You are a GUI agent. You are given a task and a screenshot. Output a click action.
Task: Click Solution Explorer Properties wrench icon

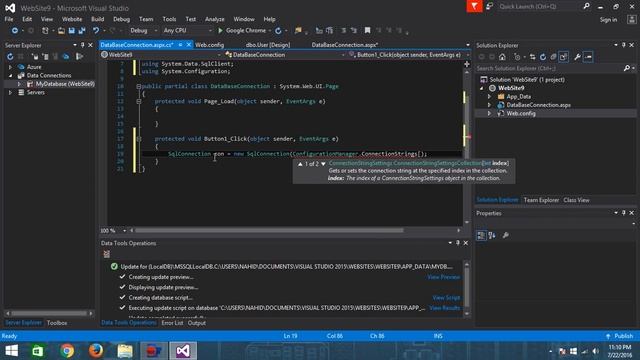click(577, 57)
